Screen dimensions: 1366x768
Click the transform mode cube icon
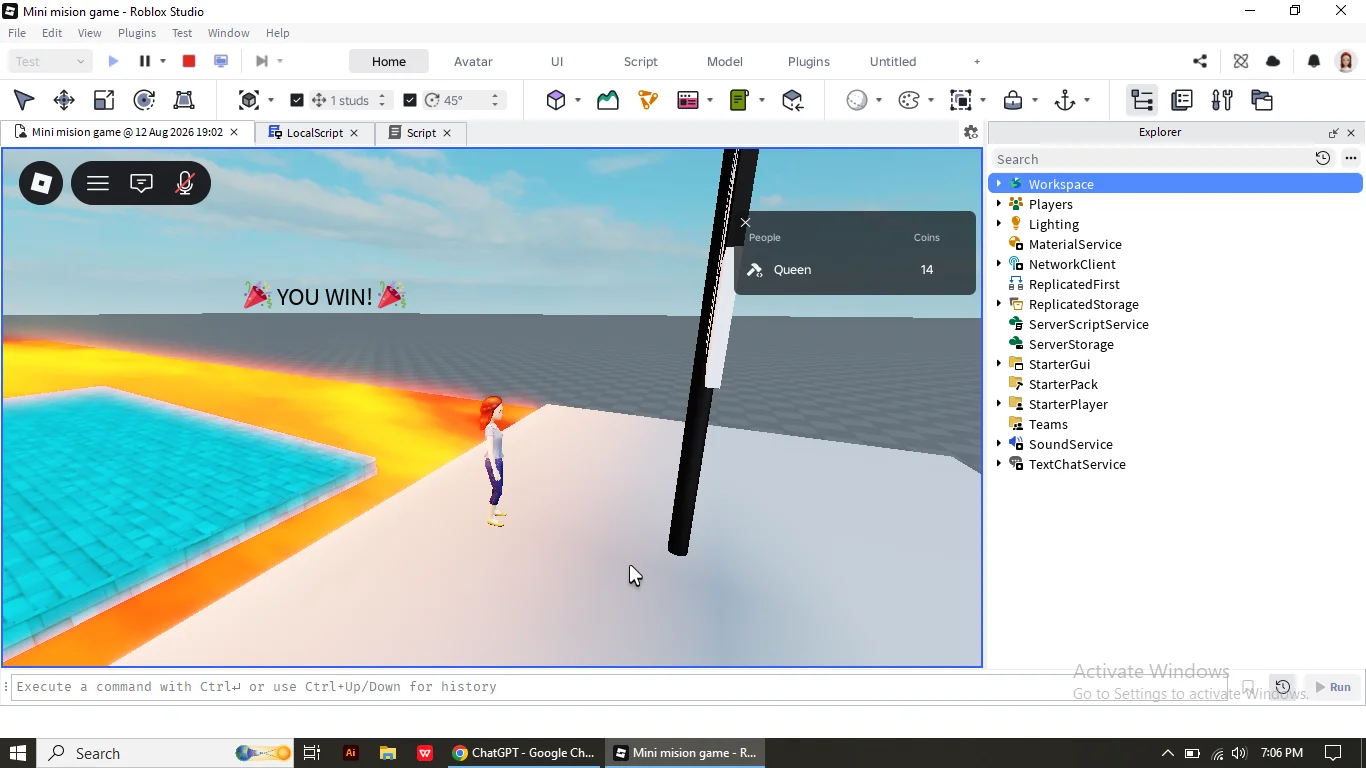pyautogui.click(x=249, y=100)
